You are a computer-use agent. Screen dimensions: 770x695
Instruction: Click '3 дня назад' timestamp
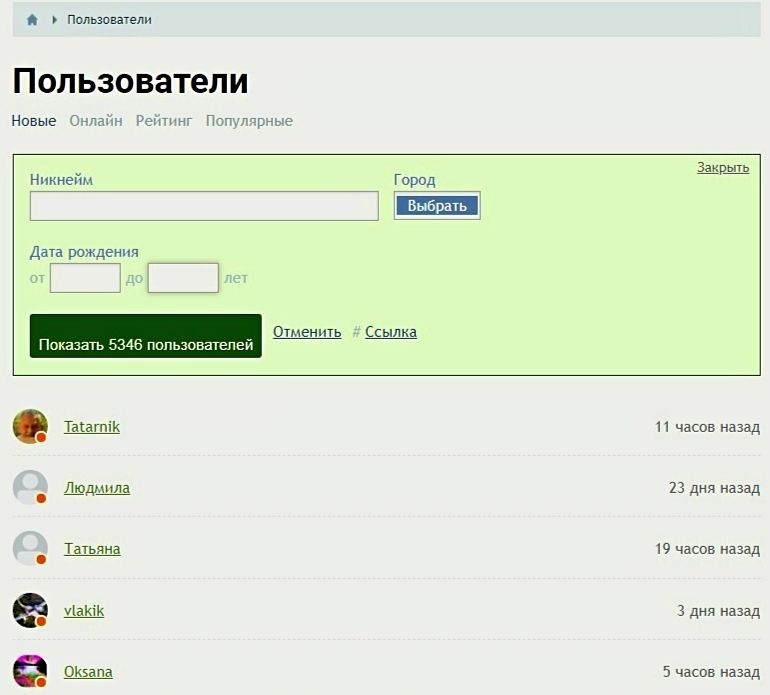coord(718,611)
